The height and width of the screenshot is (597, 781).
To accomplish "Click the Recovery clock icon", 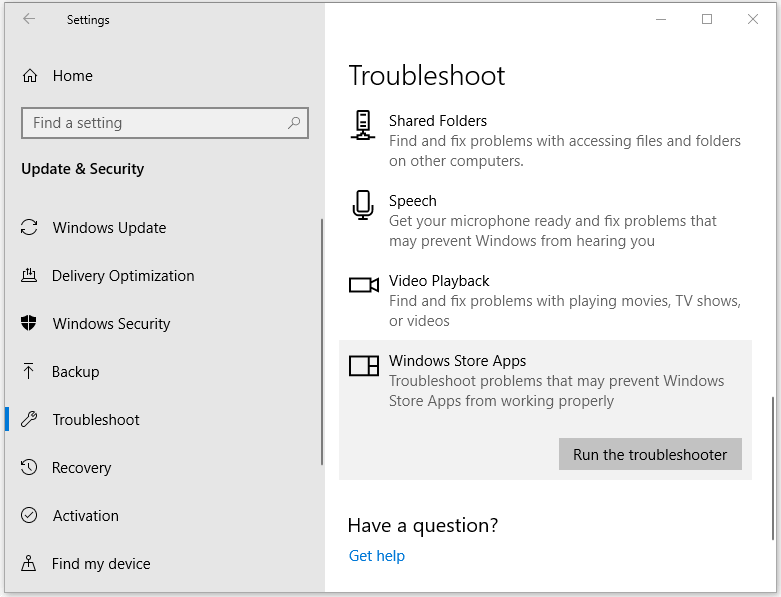I will click(x=29, y=467).
